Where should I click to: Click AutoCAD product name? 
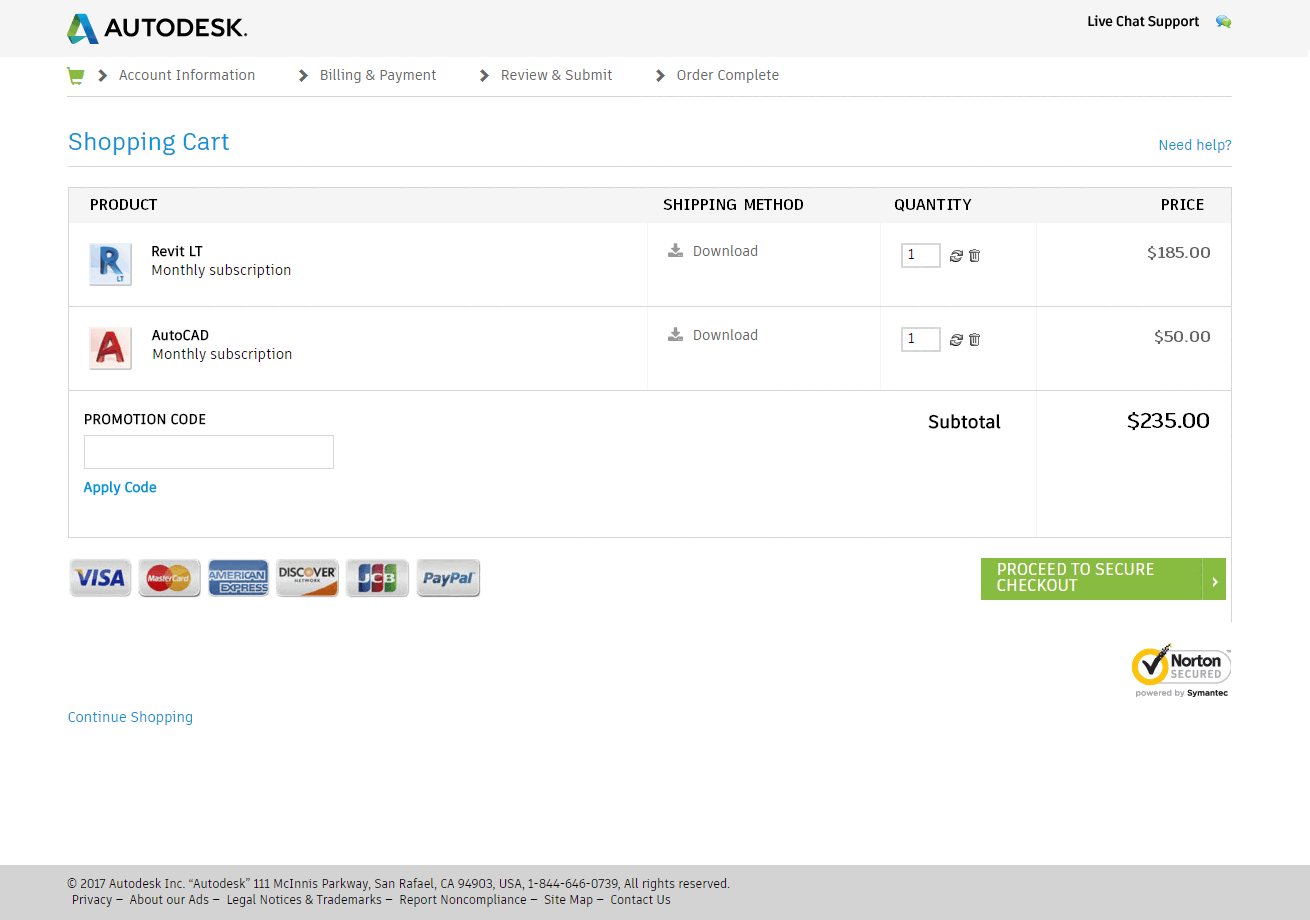pos(180,335)
